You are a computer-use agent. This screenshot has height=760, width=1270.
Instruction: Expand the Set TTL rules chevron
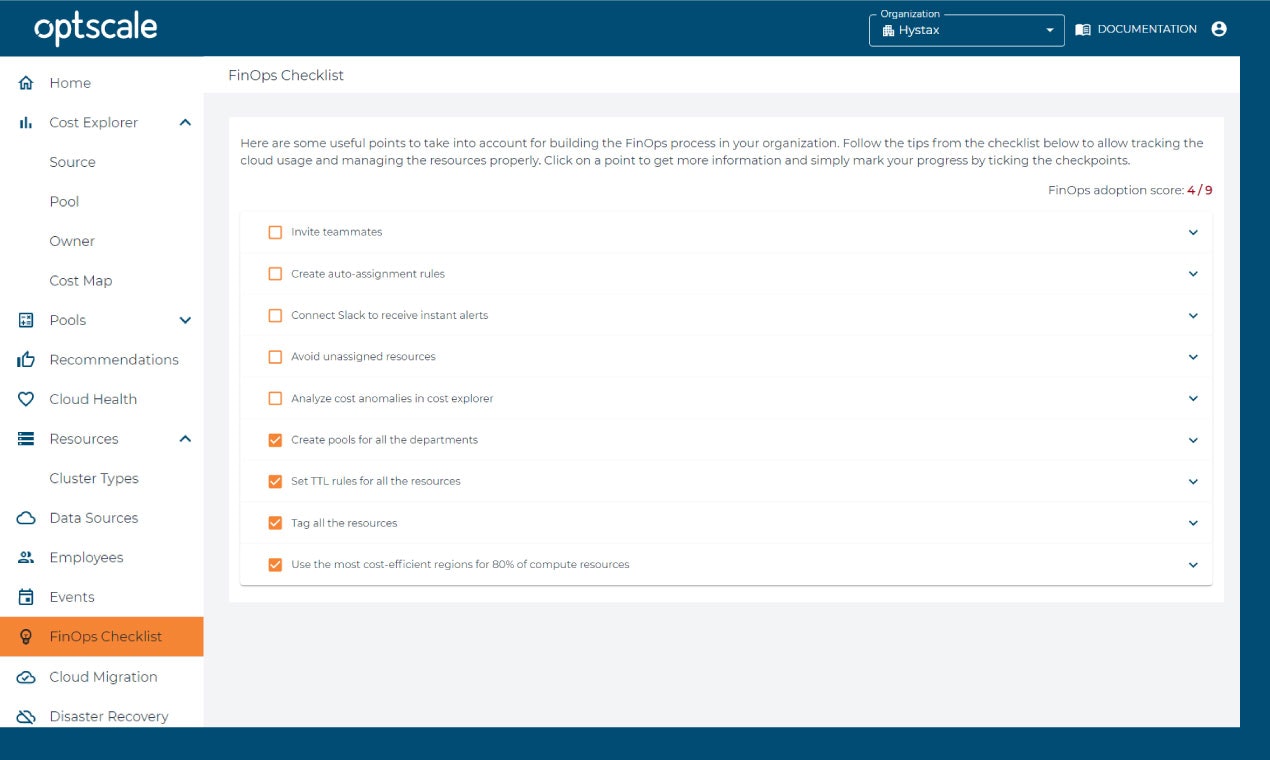1193,481
